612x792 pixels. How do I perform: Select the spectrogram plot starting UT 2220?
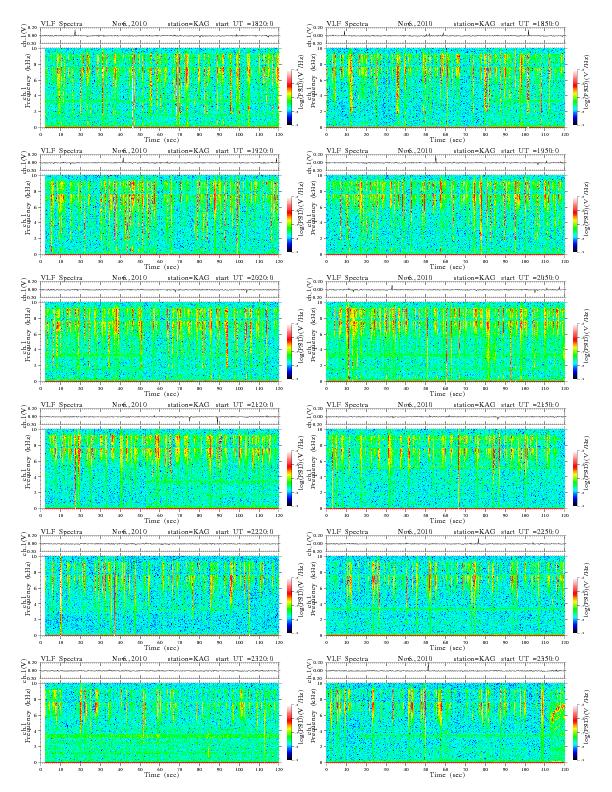[x=160, y=596]
